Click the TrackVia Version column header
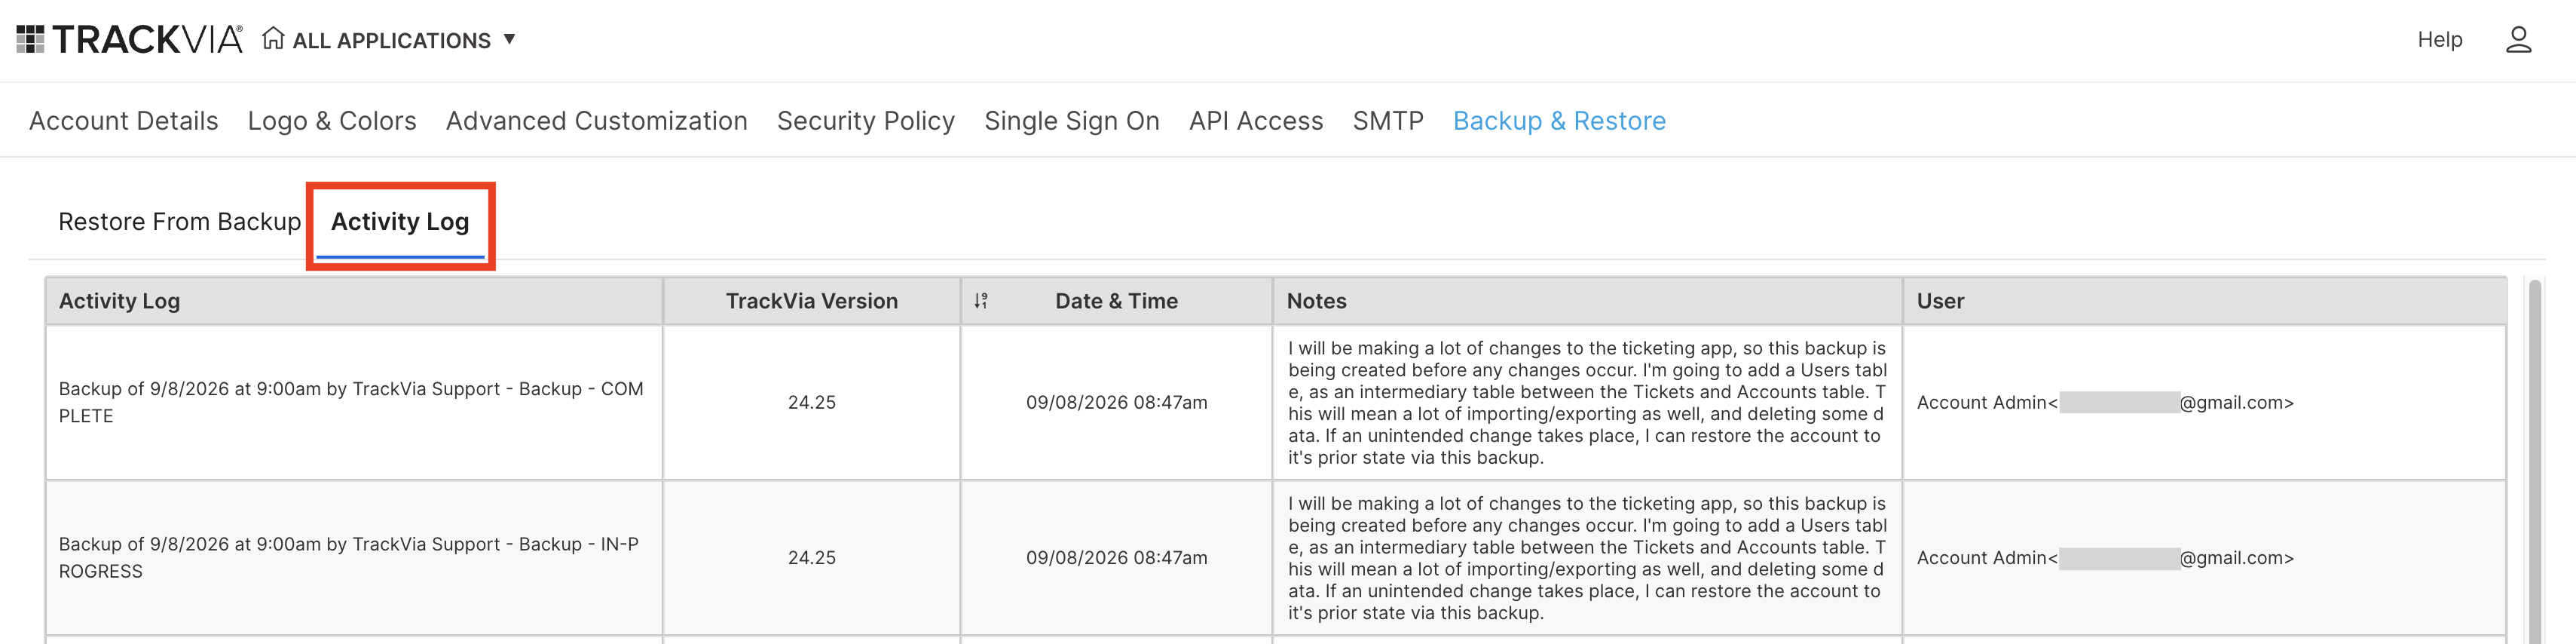Screen dimensions: 2576x644 tap(812, 301)
